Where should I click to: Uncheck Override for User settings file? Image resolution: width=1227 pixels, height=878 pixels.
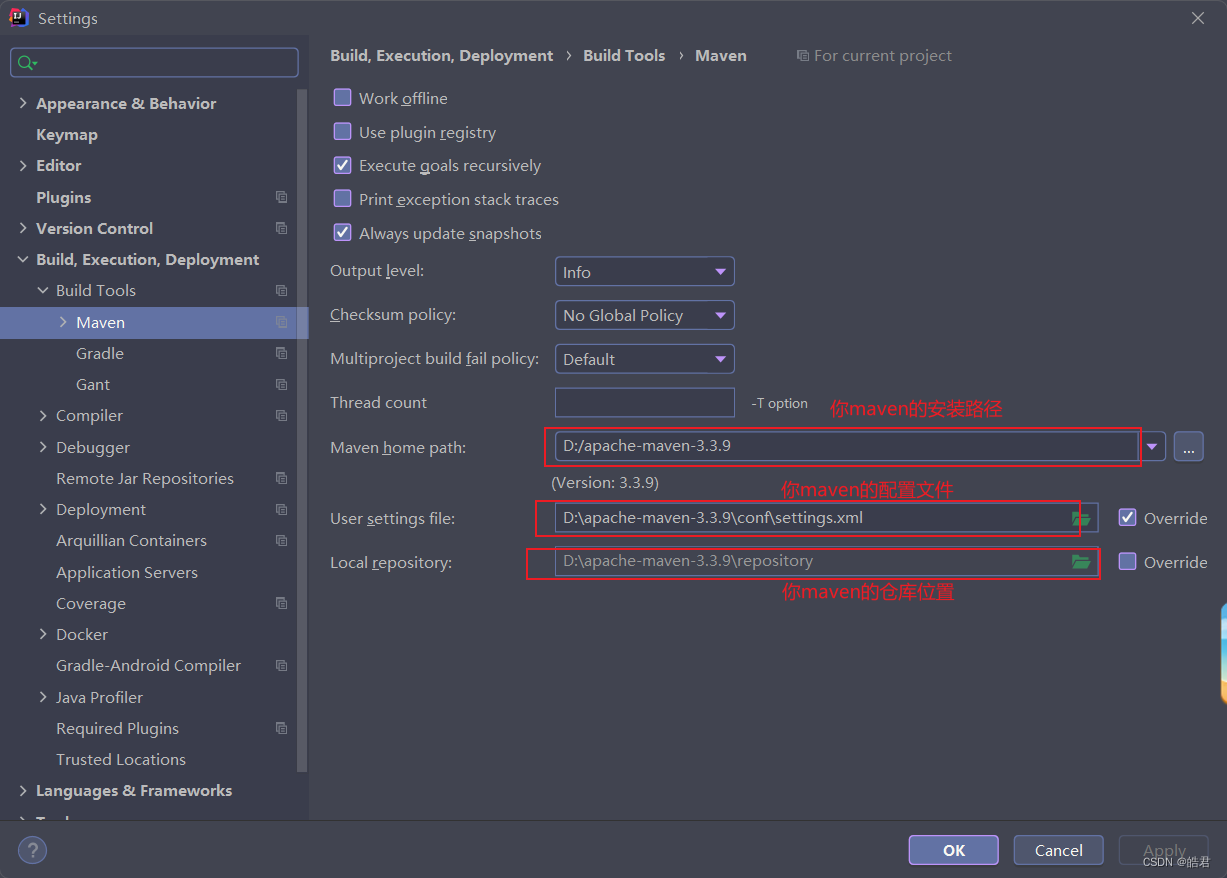pyautogui.click(x=1127, y=518)
